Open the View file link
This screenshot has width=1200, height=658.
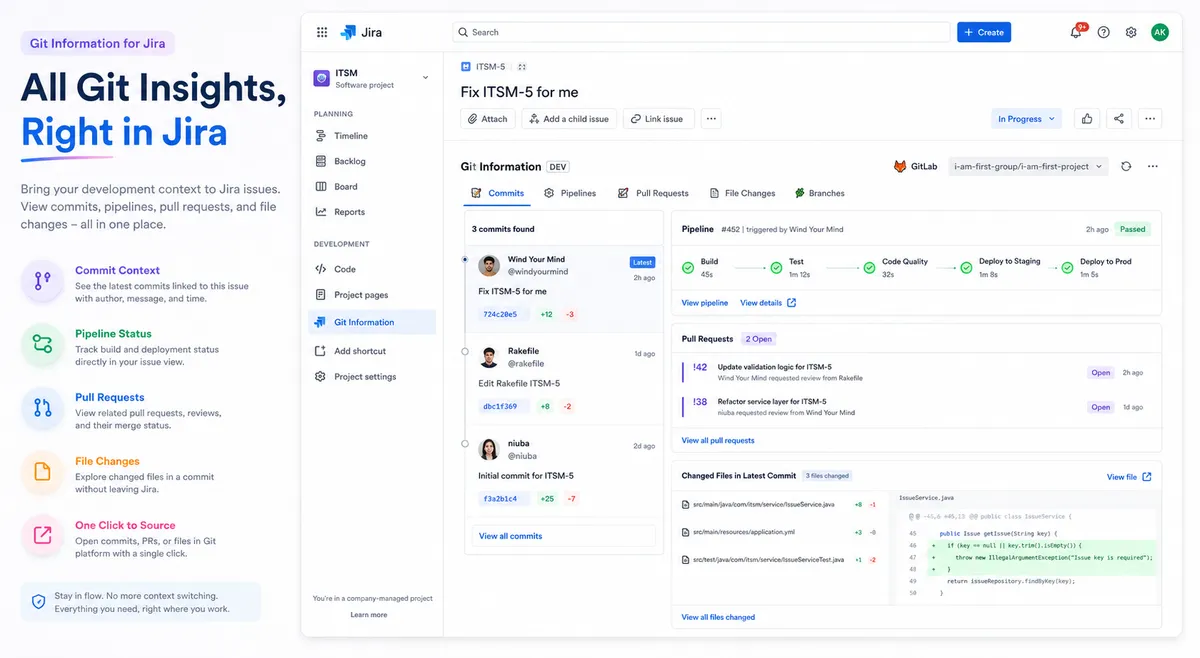click(x=1129, y=477)
